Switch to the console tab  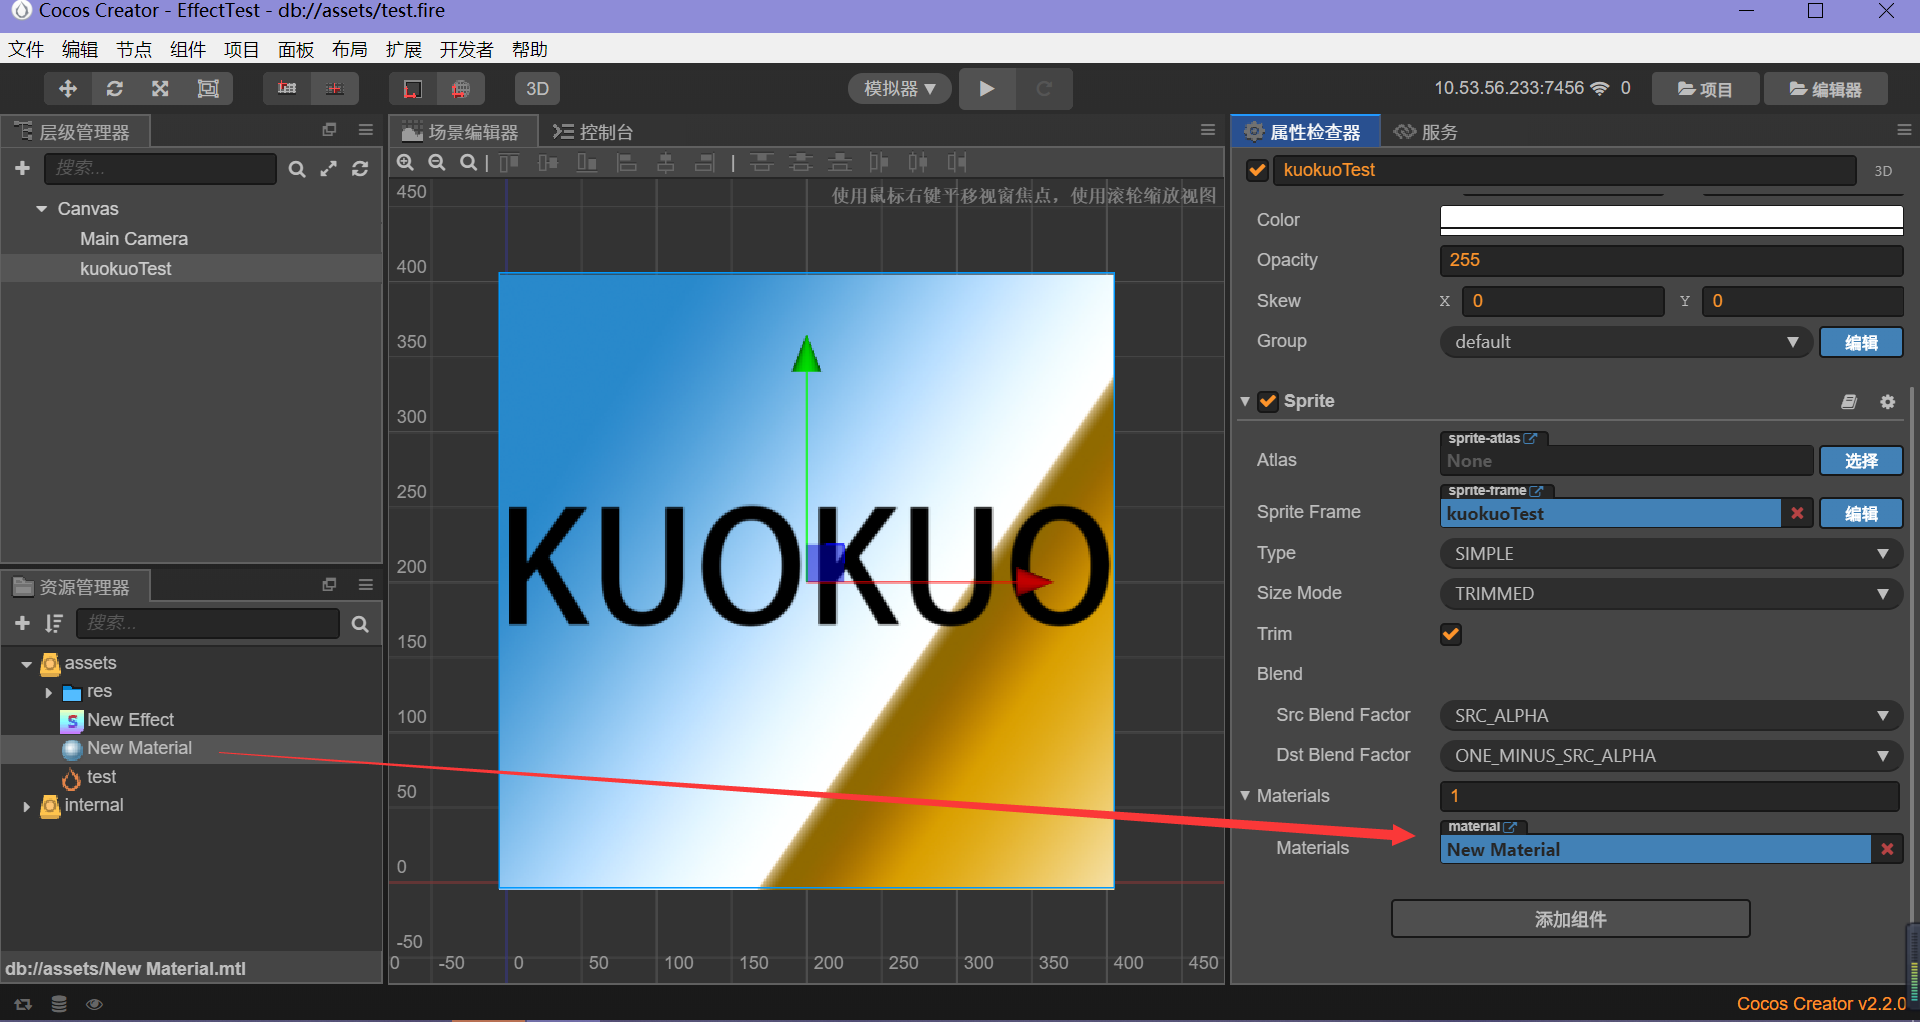(x=594, y=132)
